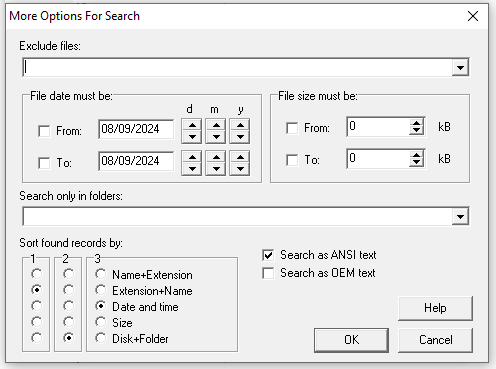
Task: Close the More Options For Search dialog
Action: (473, 16)
